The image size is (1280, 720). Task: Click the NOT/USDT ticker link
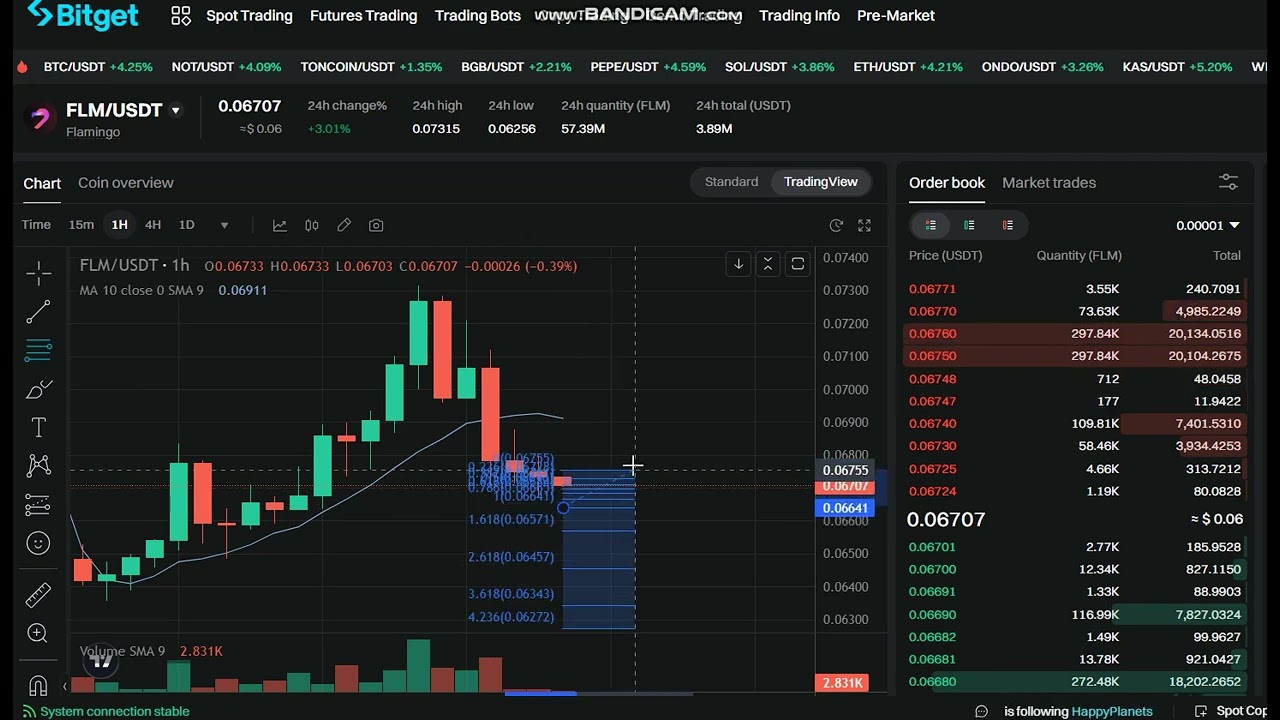coord(226,67)
